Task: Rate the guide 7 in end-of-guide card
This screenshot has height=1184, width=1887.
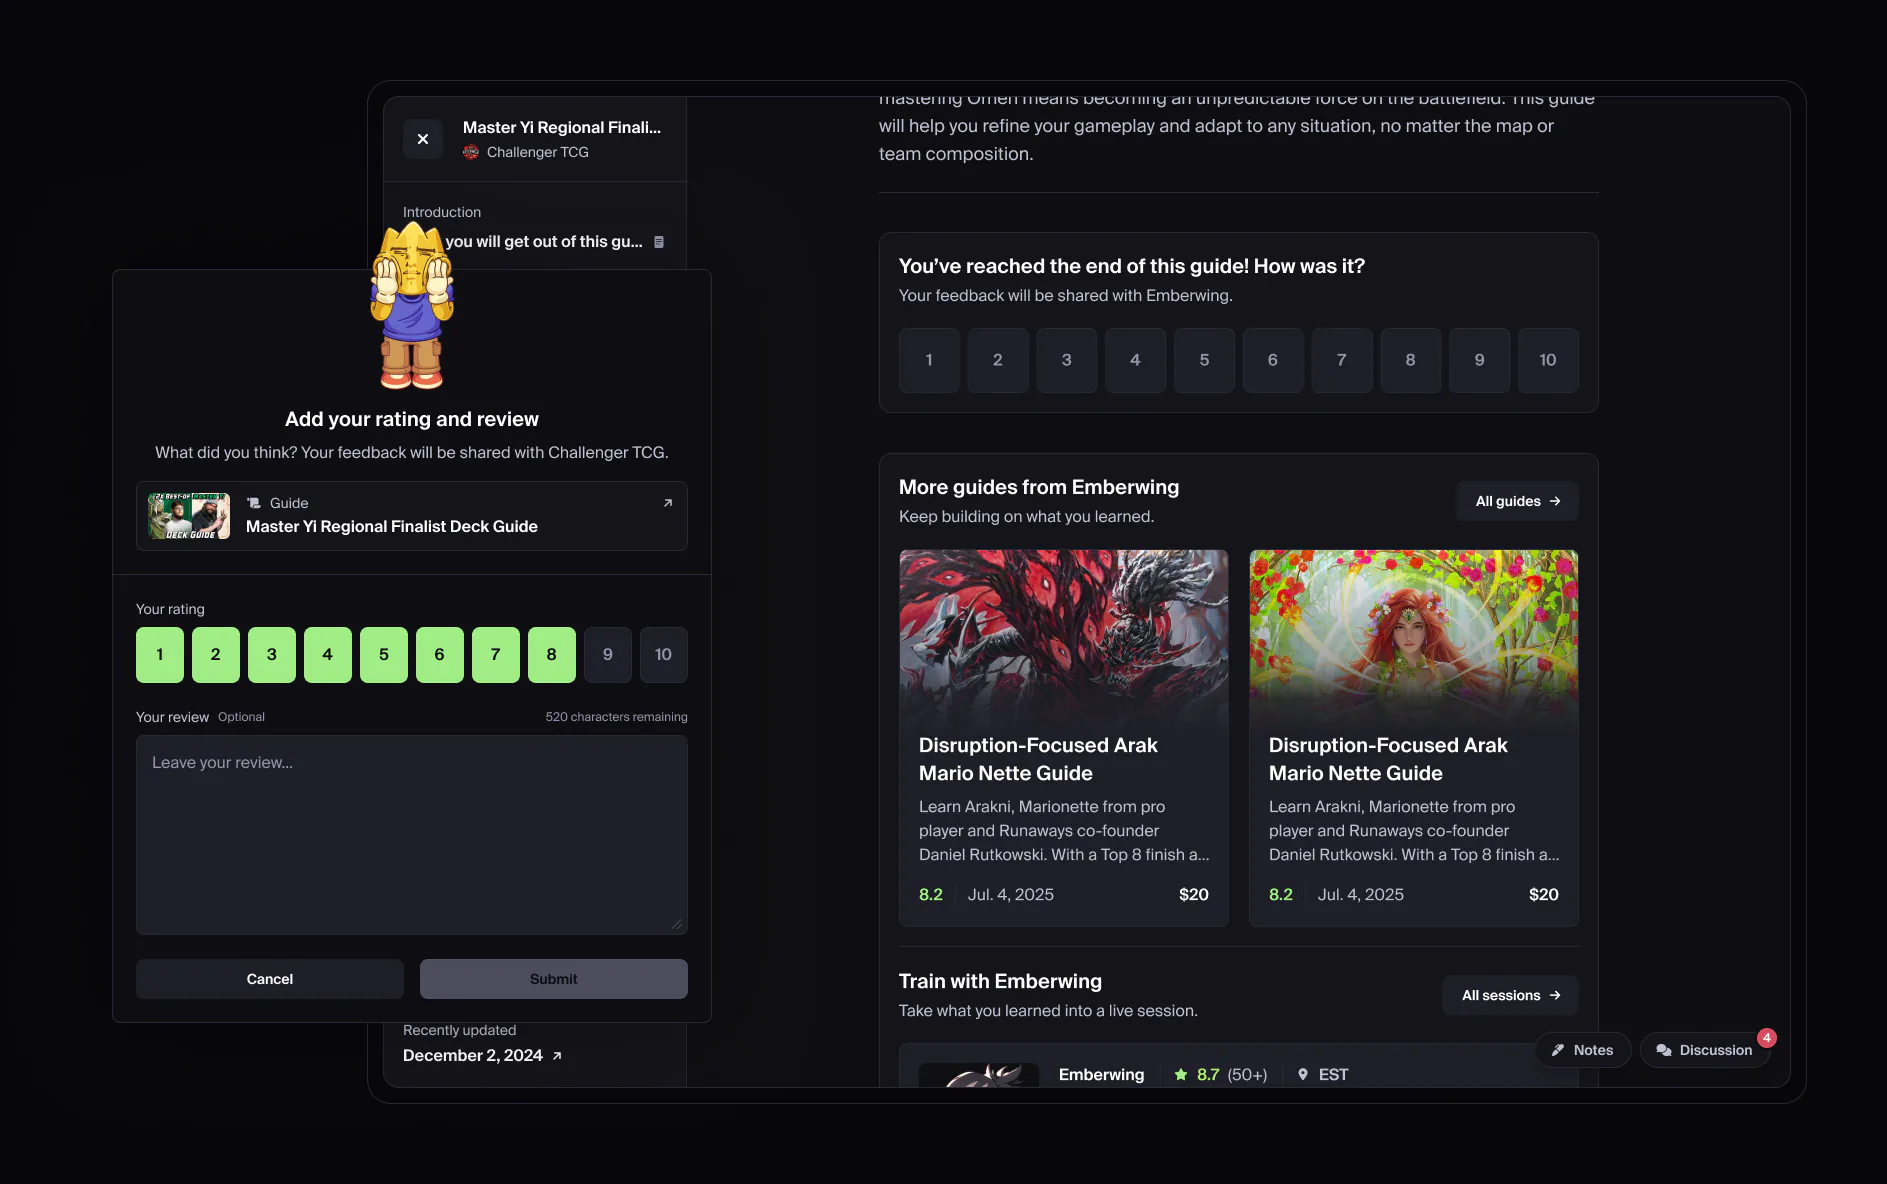Action: [1342, 360]
